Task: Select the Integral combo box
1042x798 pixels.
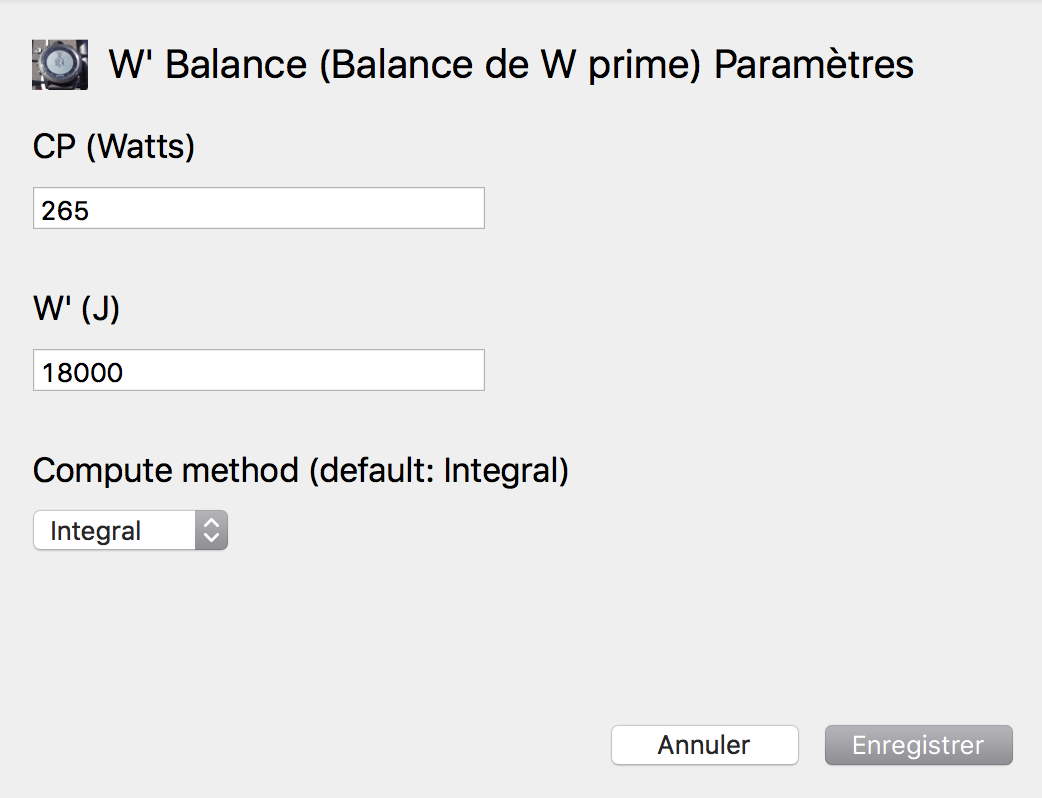Action: [x=130, y=530]
